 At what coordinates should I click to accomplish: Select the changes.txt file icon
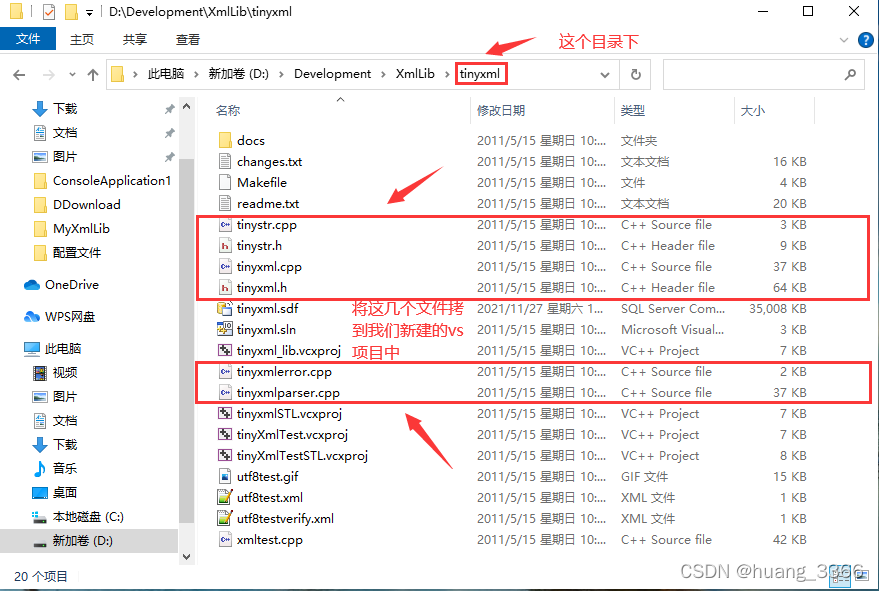click(x=225, y=161)
